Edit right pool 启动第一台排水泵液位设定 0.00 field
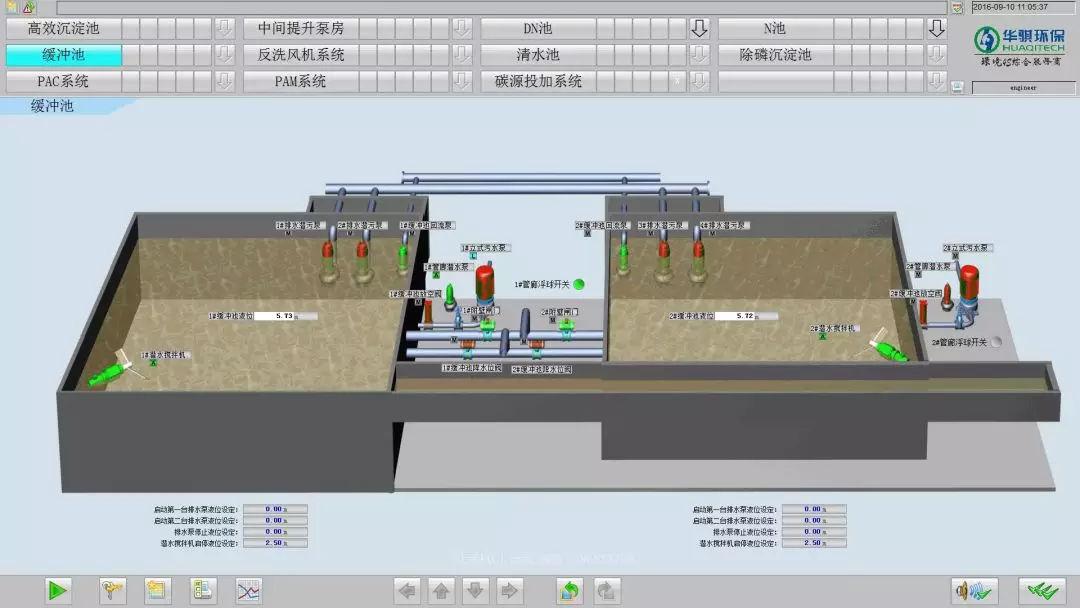1080x608 pixels. click(x=814, y=509)
